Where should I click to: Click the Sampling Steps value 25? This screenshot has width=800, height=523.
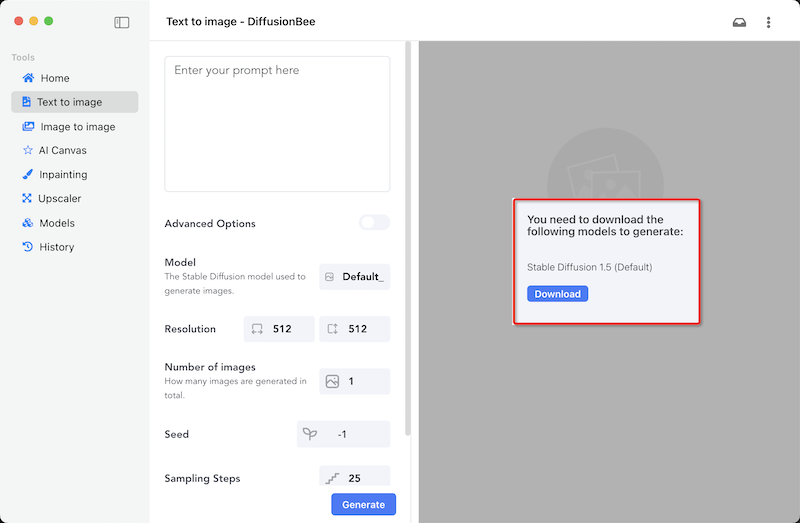pyautogui.click(x=355, y=477)
